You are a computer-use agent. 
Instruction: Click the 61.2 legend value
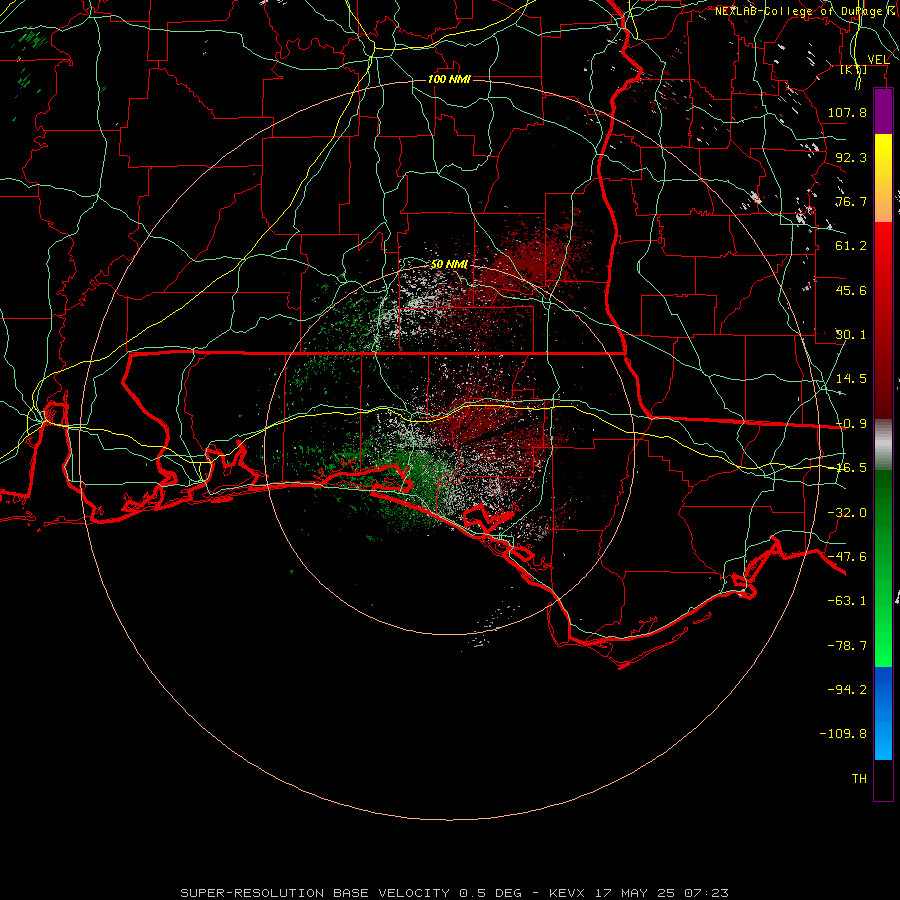[851, 246]
